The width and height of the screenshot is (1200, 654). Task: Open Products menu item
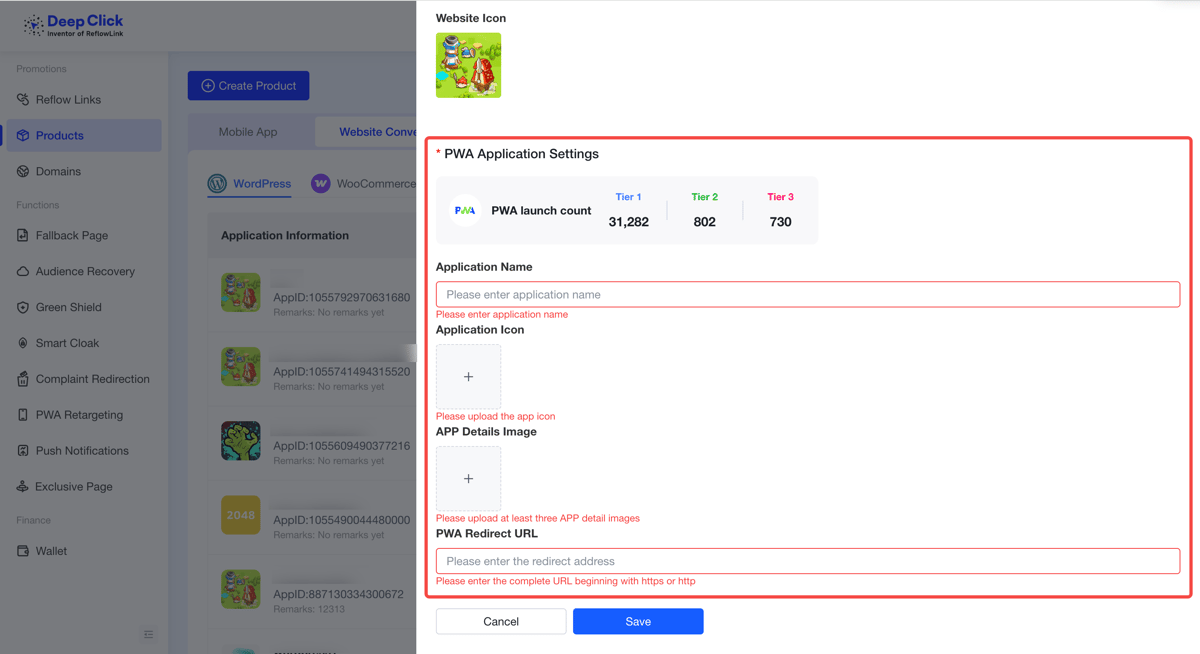pyautogui.click(x=83, y=136)
